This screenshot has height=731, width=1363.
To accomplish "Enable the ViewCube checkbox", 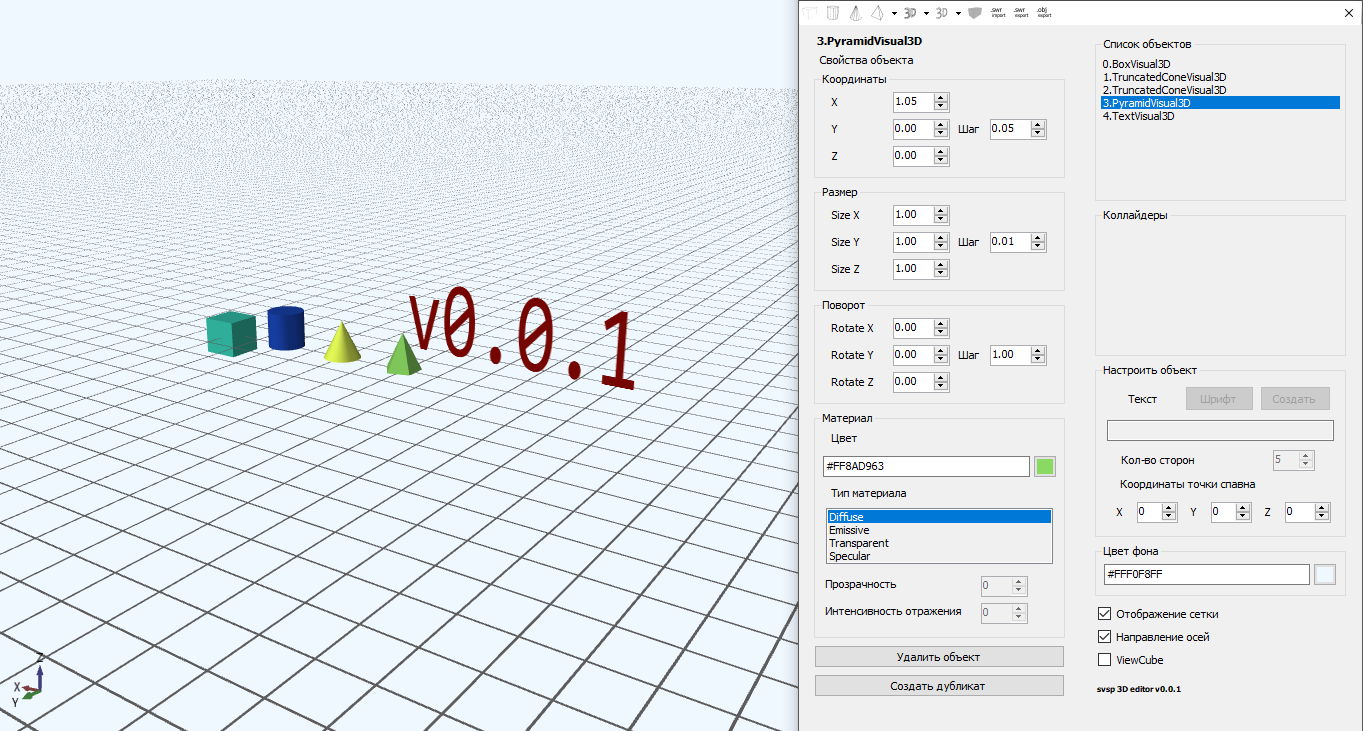I will (1104, 659).
